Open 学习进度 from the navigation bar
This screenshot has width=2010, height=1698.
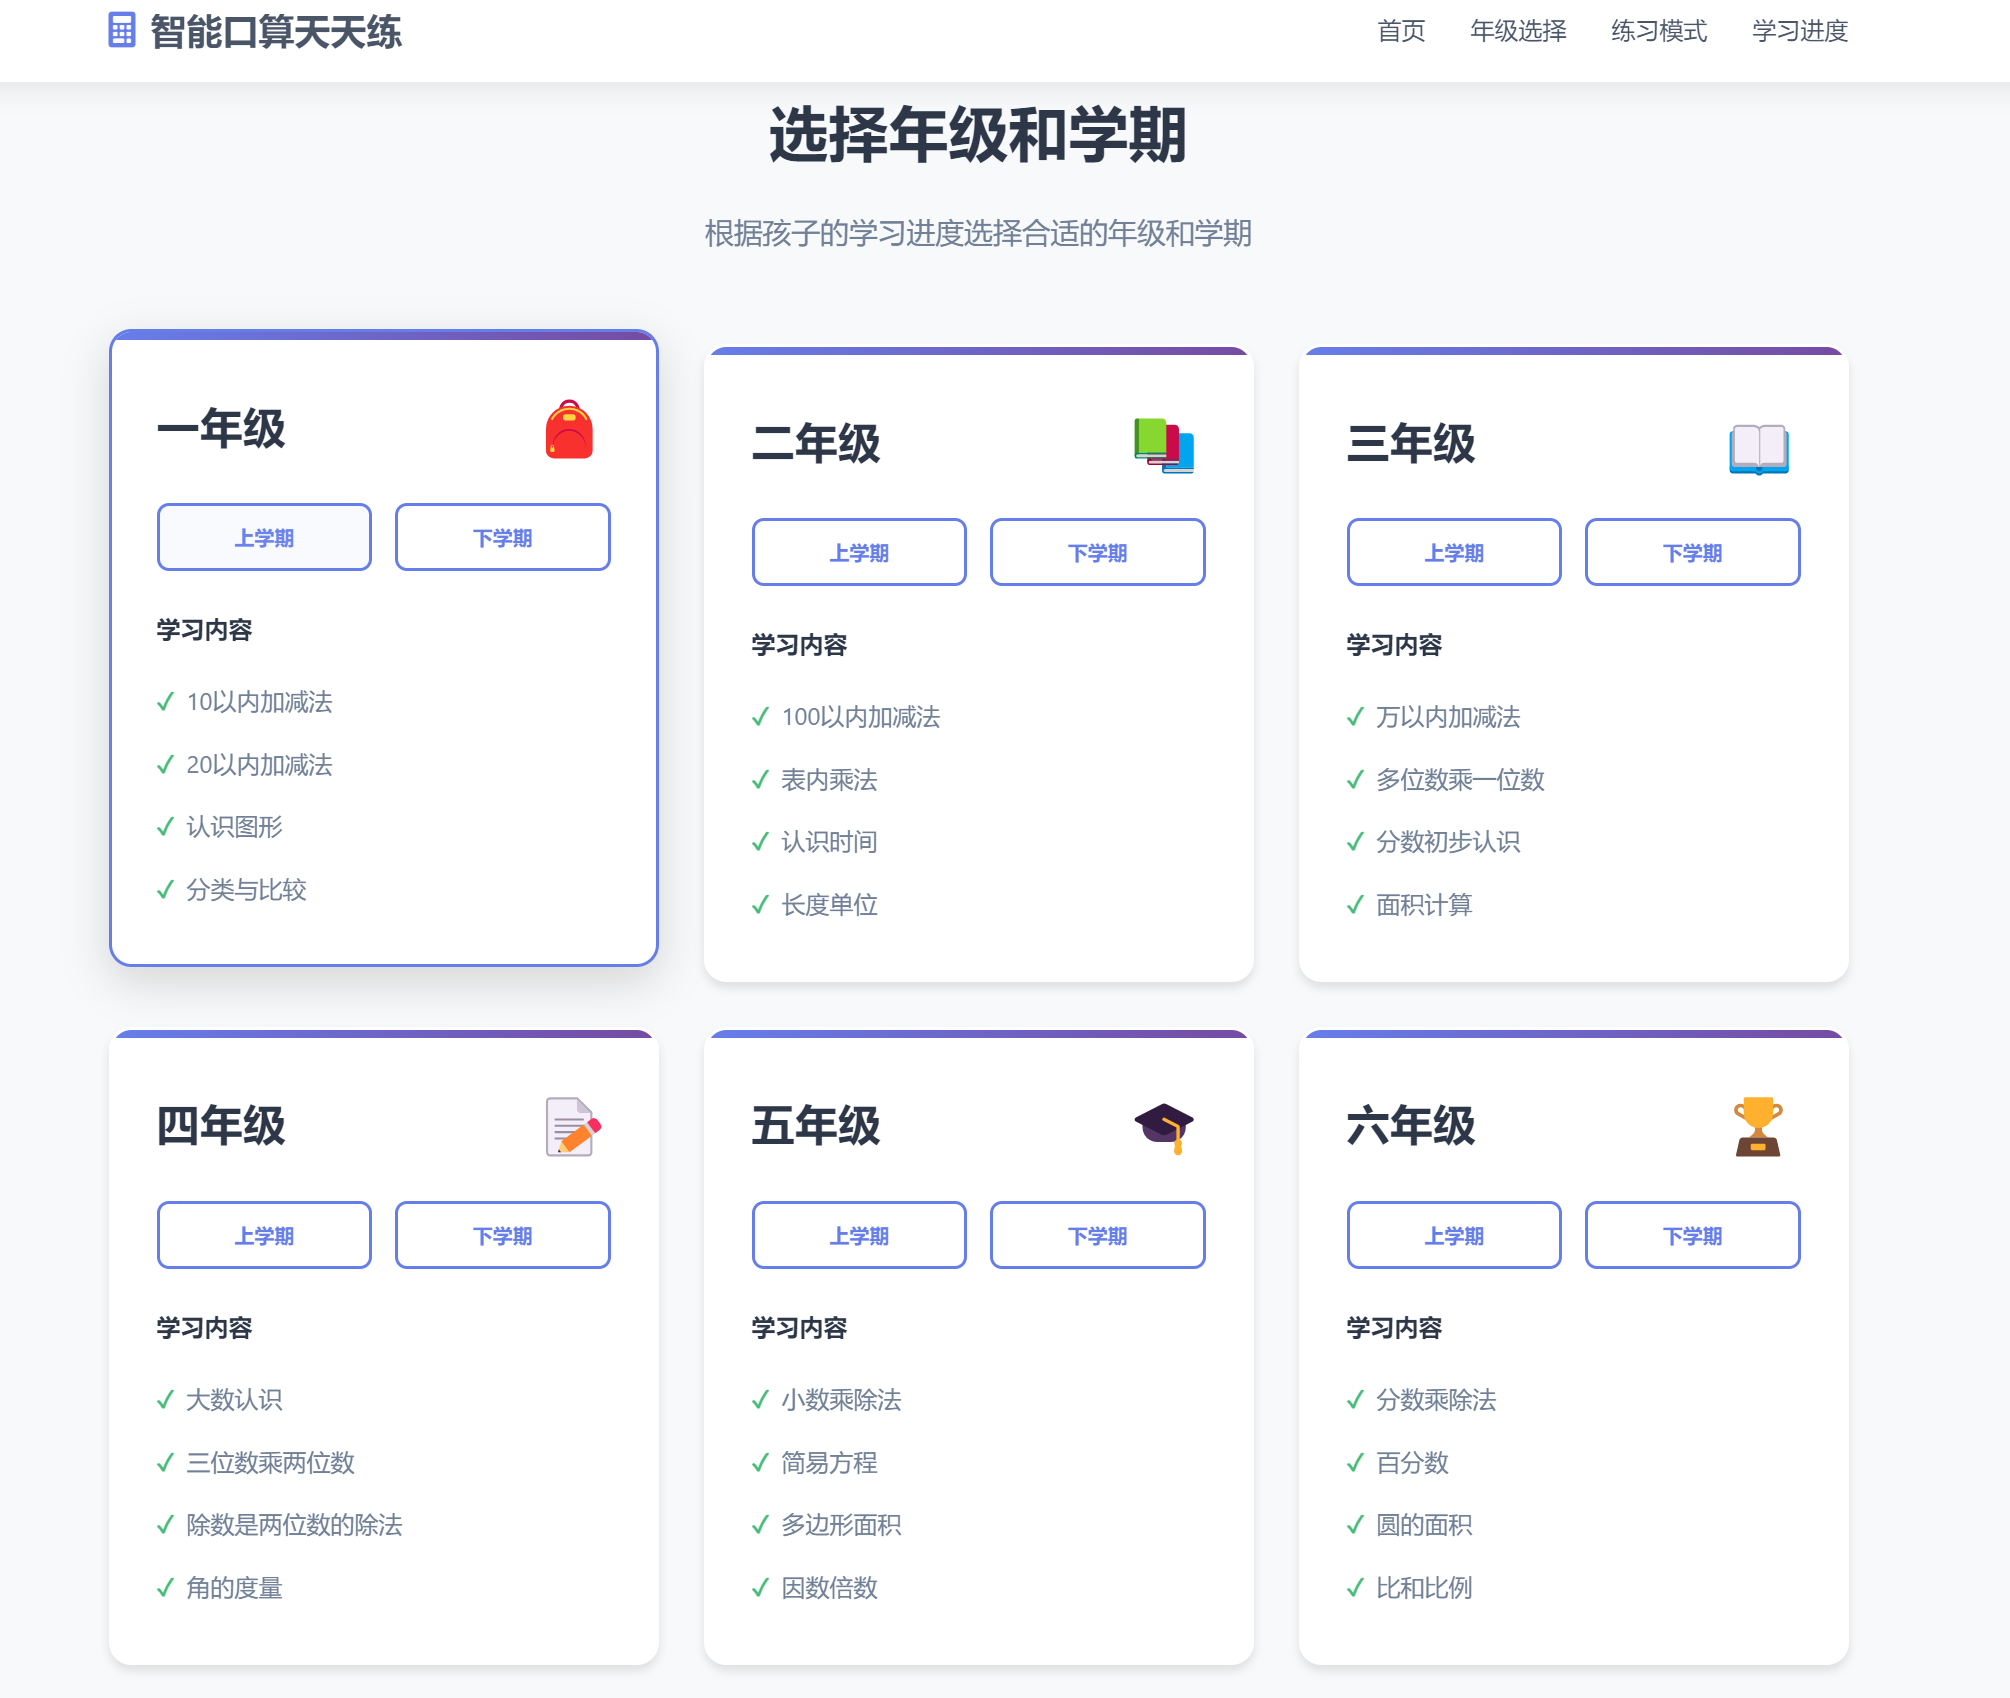coord(1799,31)
